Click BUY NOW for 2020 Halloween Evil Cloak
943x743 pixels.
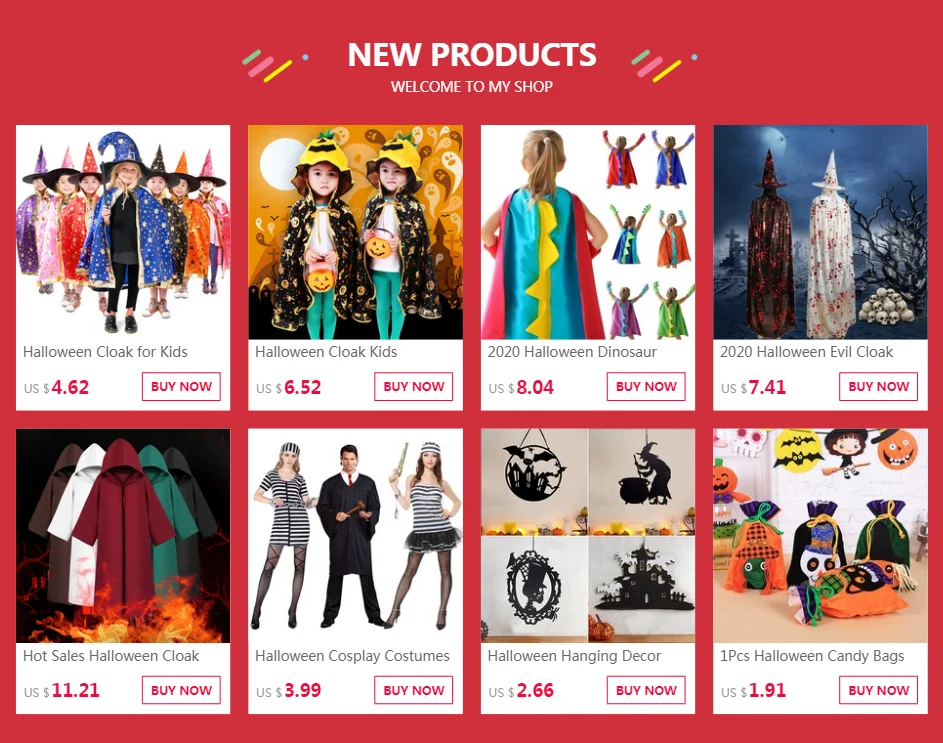click(879, 386)
